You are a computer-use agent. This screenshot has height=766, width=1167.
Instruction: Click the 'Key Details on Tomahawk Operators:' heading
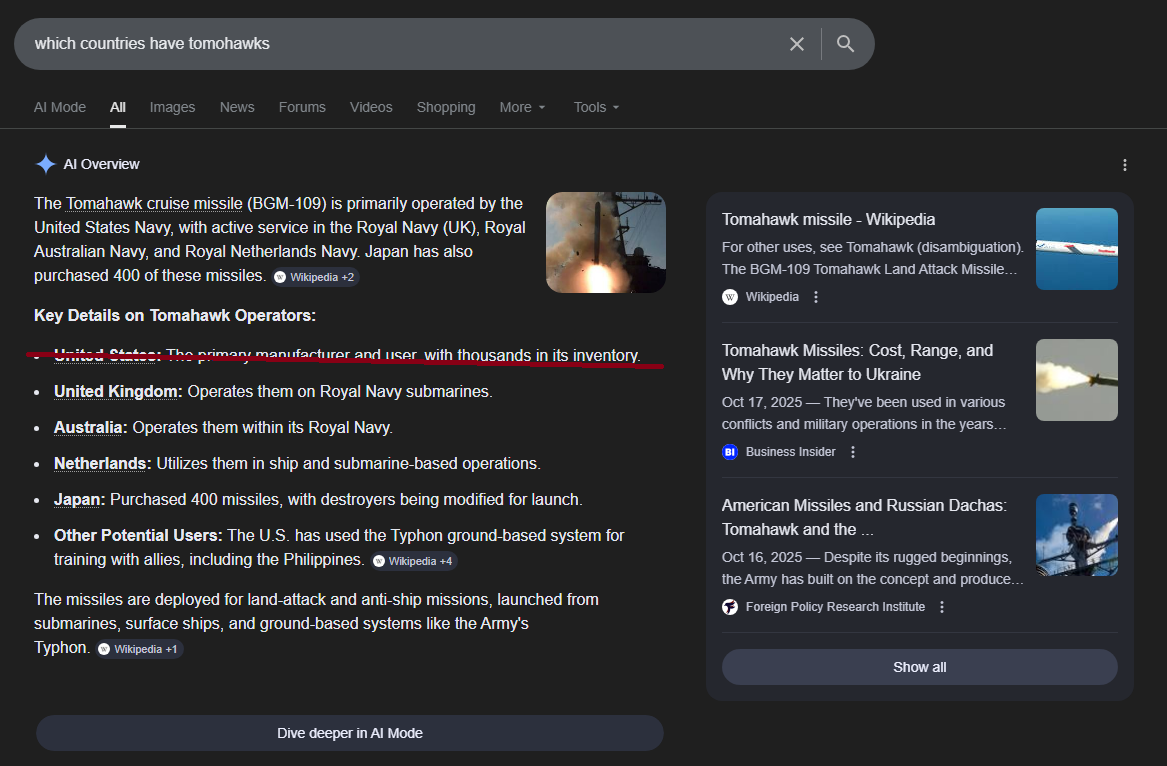(175, 316)
